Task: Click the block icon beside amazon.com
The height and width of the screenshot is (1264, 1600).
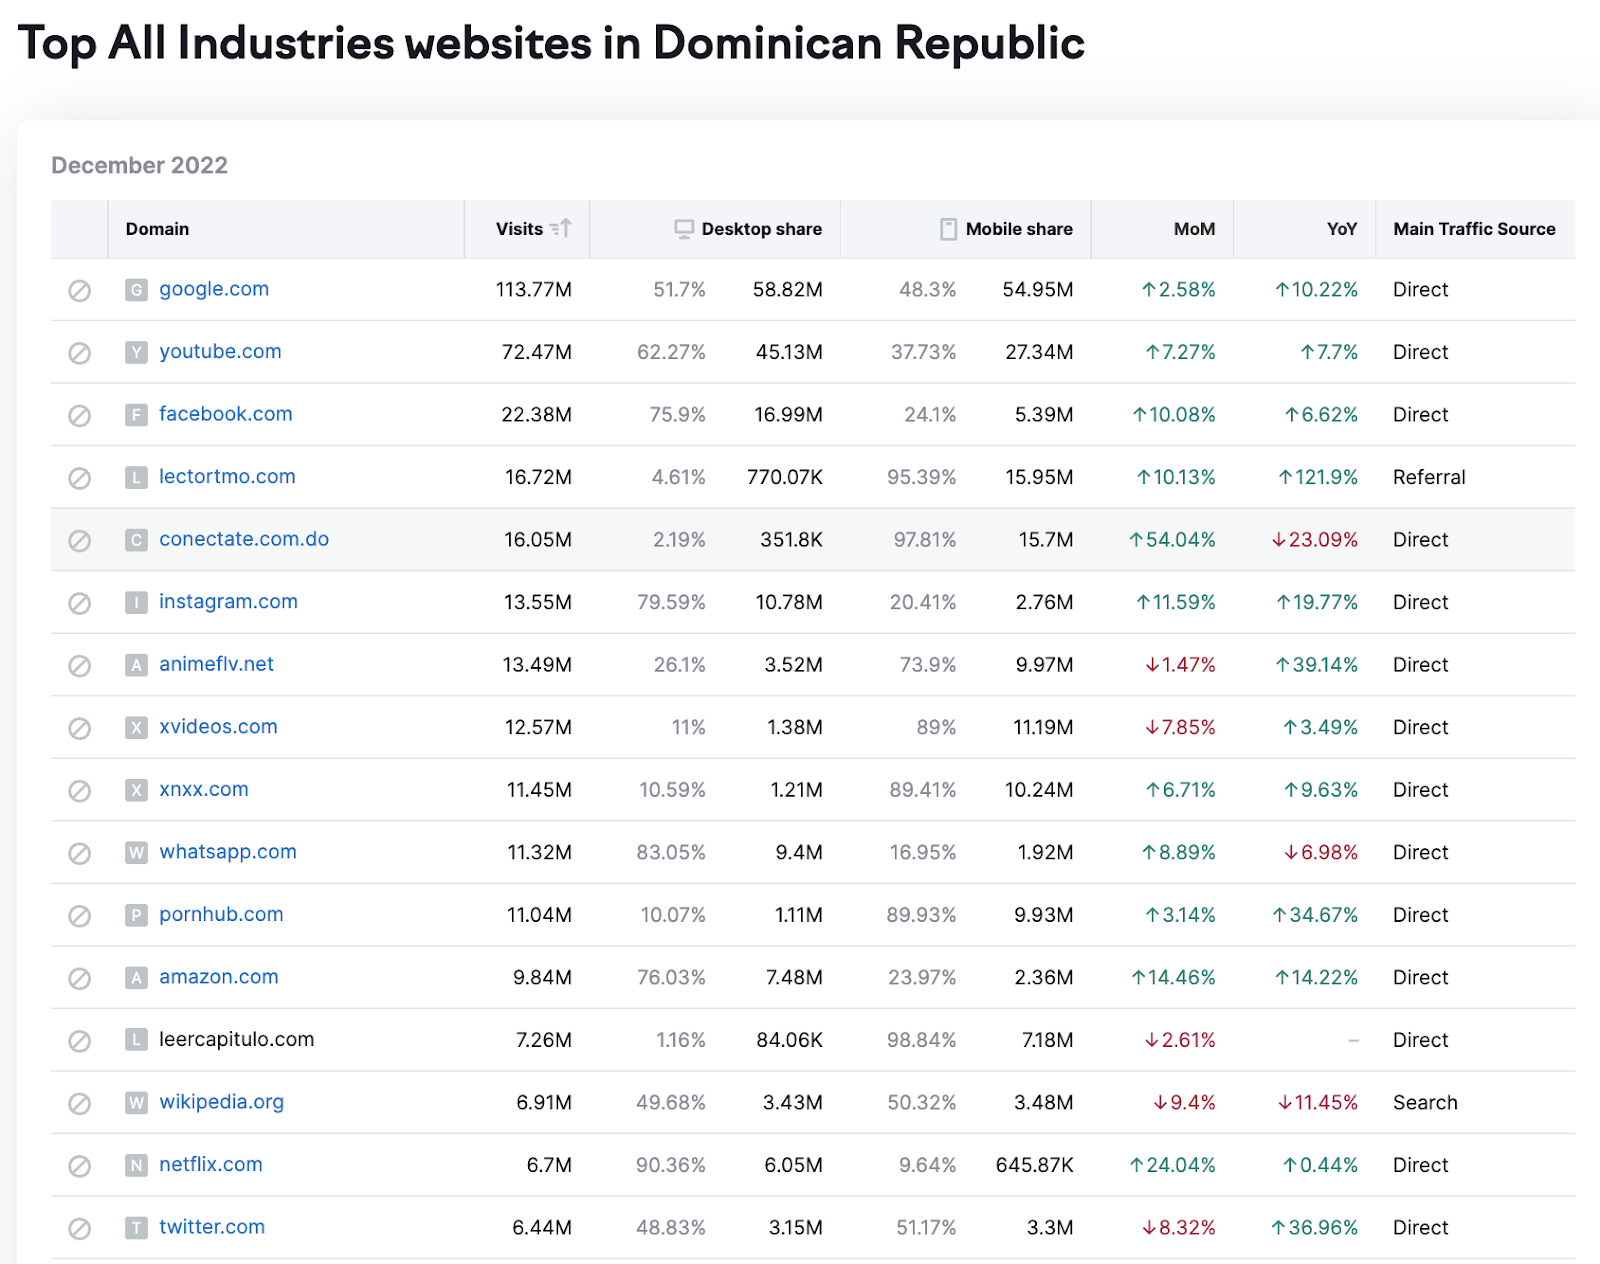Action: click(x=79, y=978)
